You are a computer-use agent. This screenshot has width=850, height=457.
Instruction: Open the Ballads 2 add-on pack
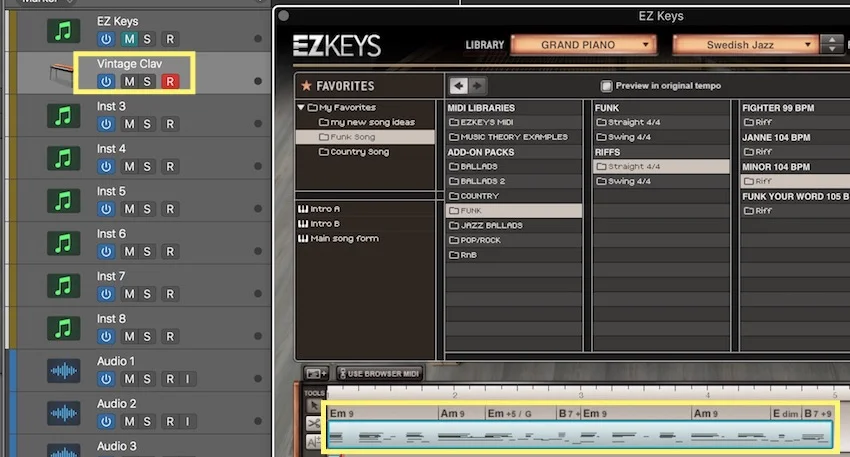[477, 181]
